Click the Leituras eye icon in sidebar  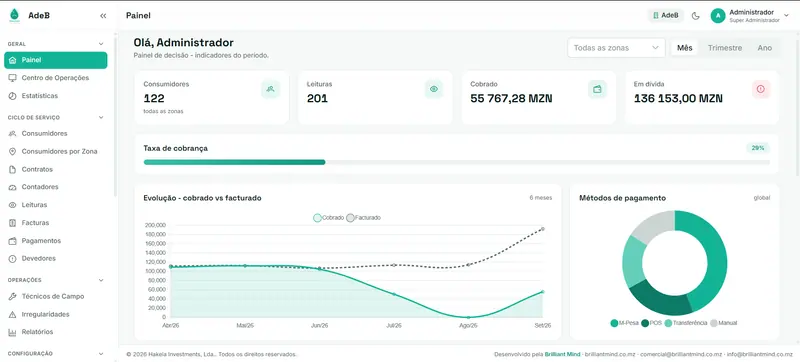click(13, 205)
